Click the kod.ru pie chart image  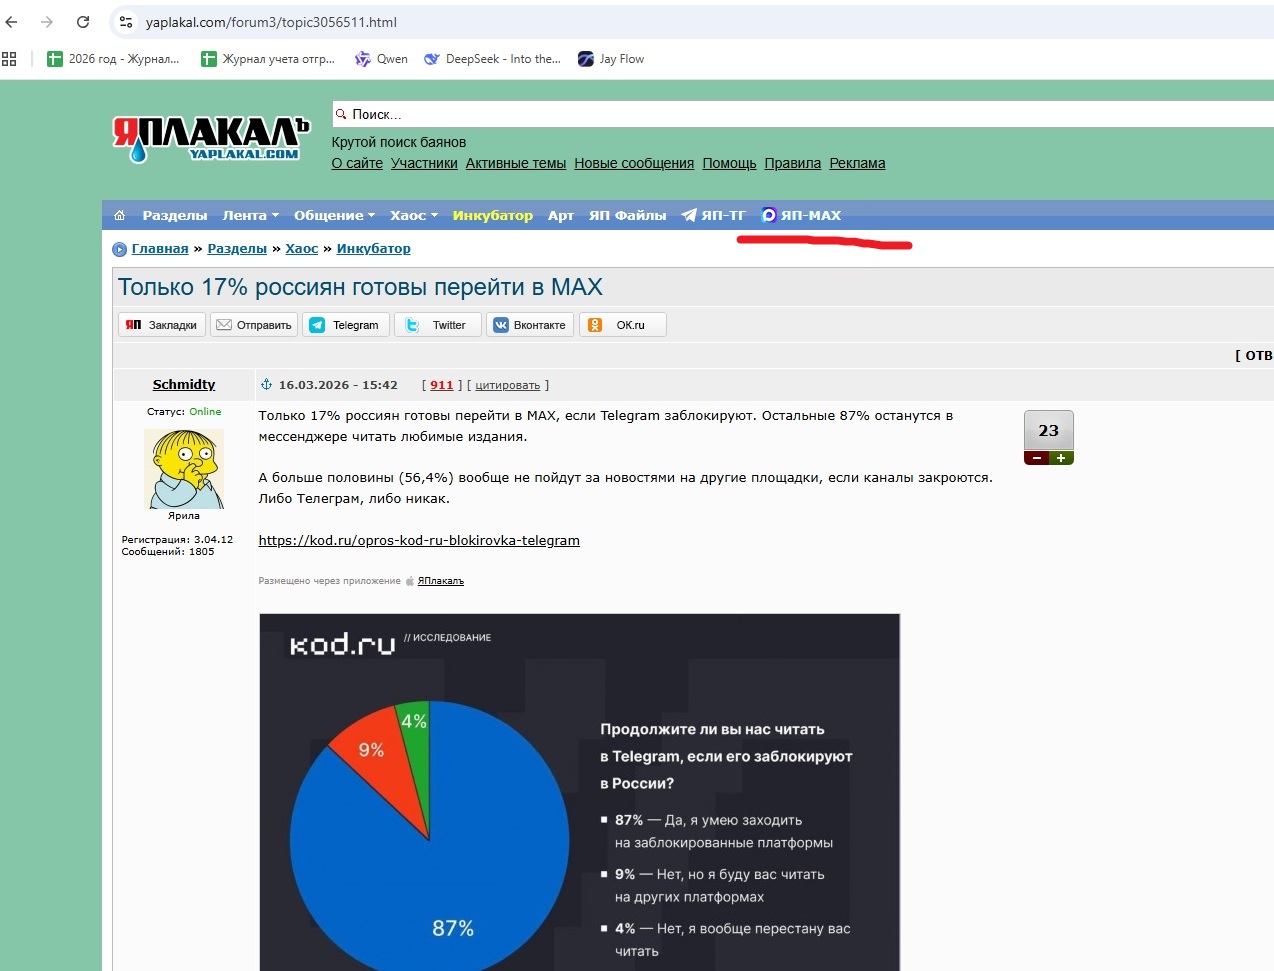580,792
